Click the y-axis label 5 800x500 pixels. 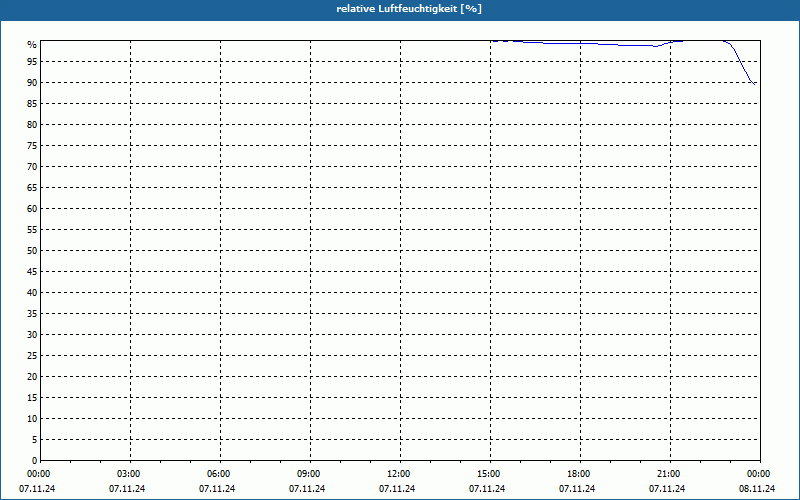[34, 440]
